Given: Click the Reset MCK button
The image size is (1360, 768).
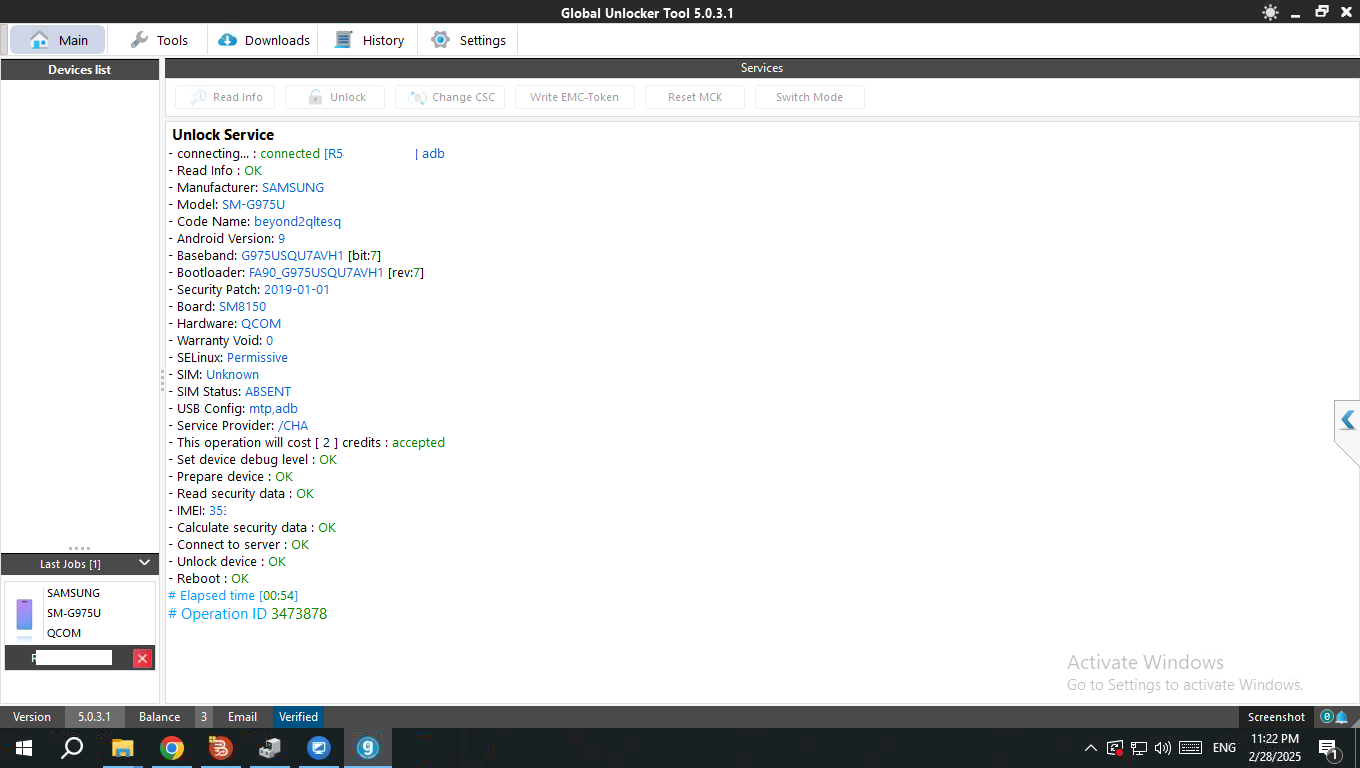Looking at the screenshot, I should pyautogui.click(x=695, y=97).
